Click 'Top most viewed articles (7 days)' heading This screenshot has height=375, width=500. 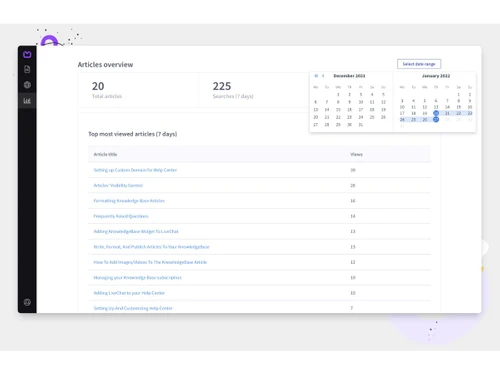(133, 134)
